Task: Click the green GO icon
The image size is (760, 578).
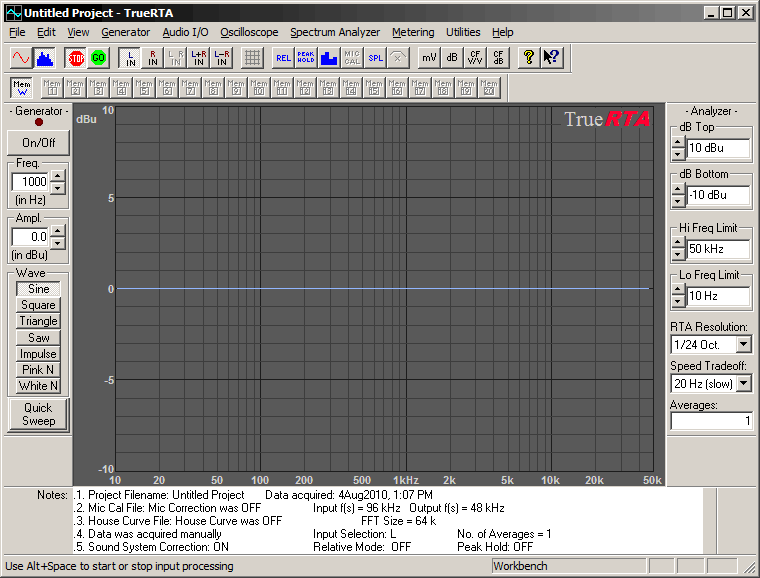Action: coord(98,58)
